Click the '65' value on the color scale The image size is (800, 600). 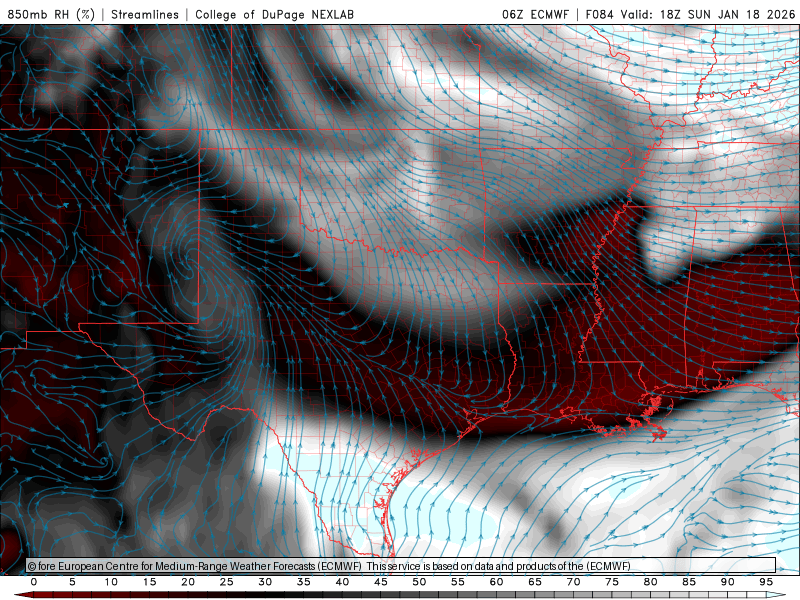[535, 582]
